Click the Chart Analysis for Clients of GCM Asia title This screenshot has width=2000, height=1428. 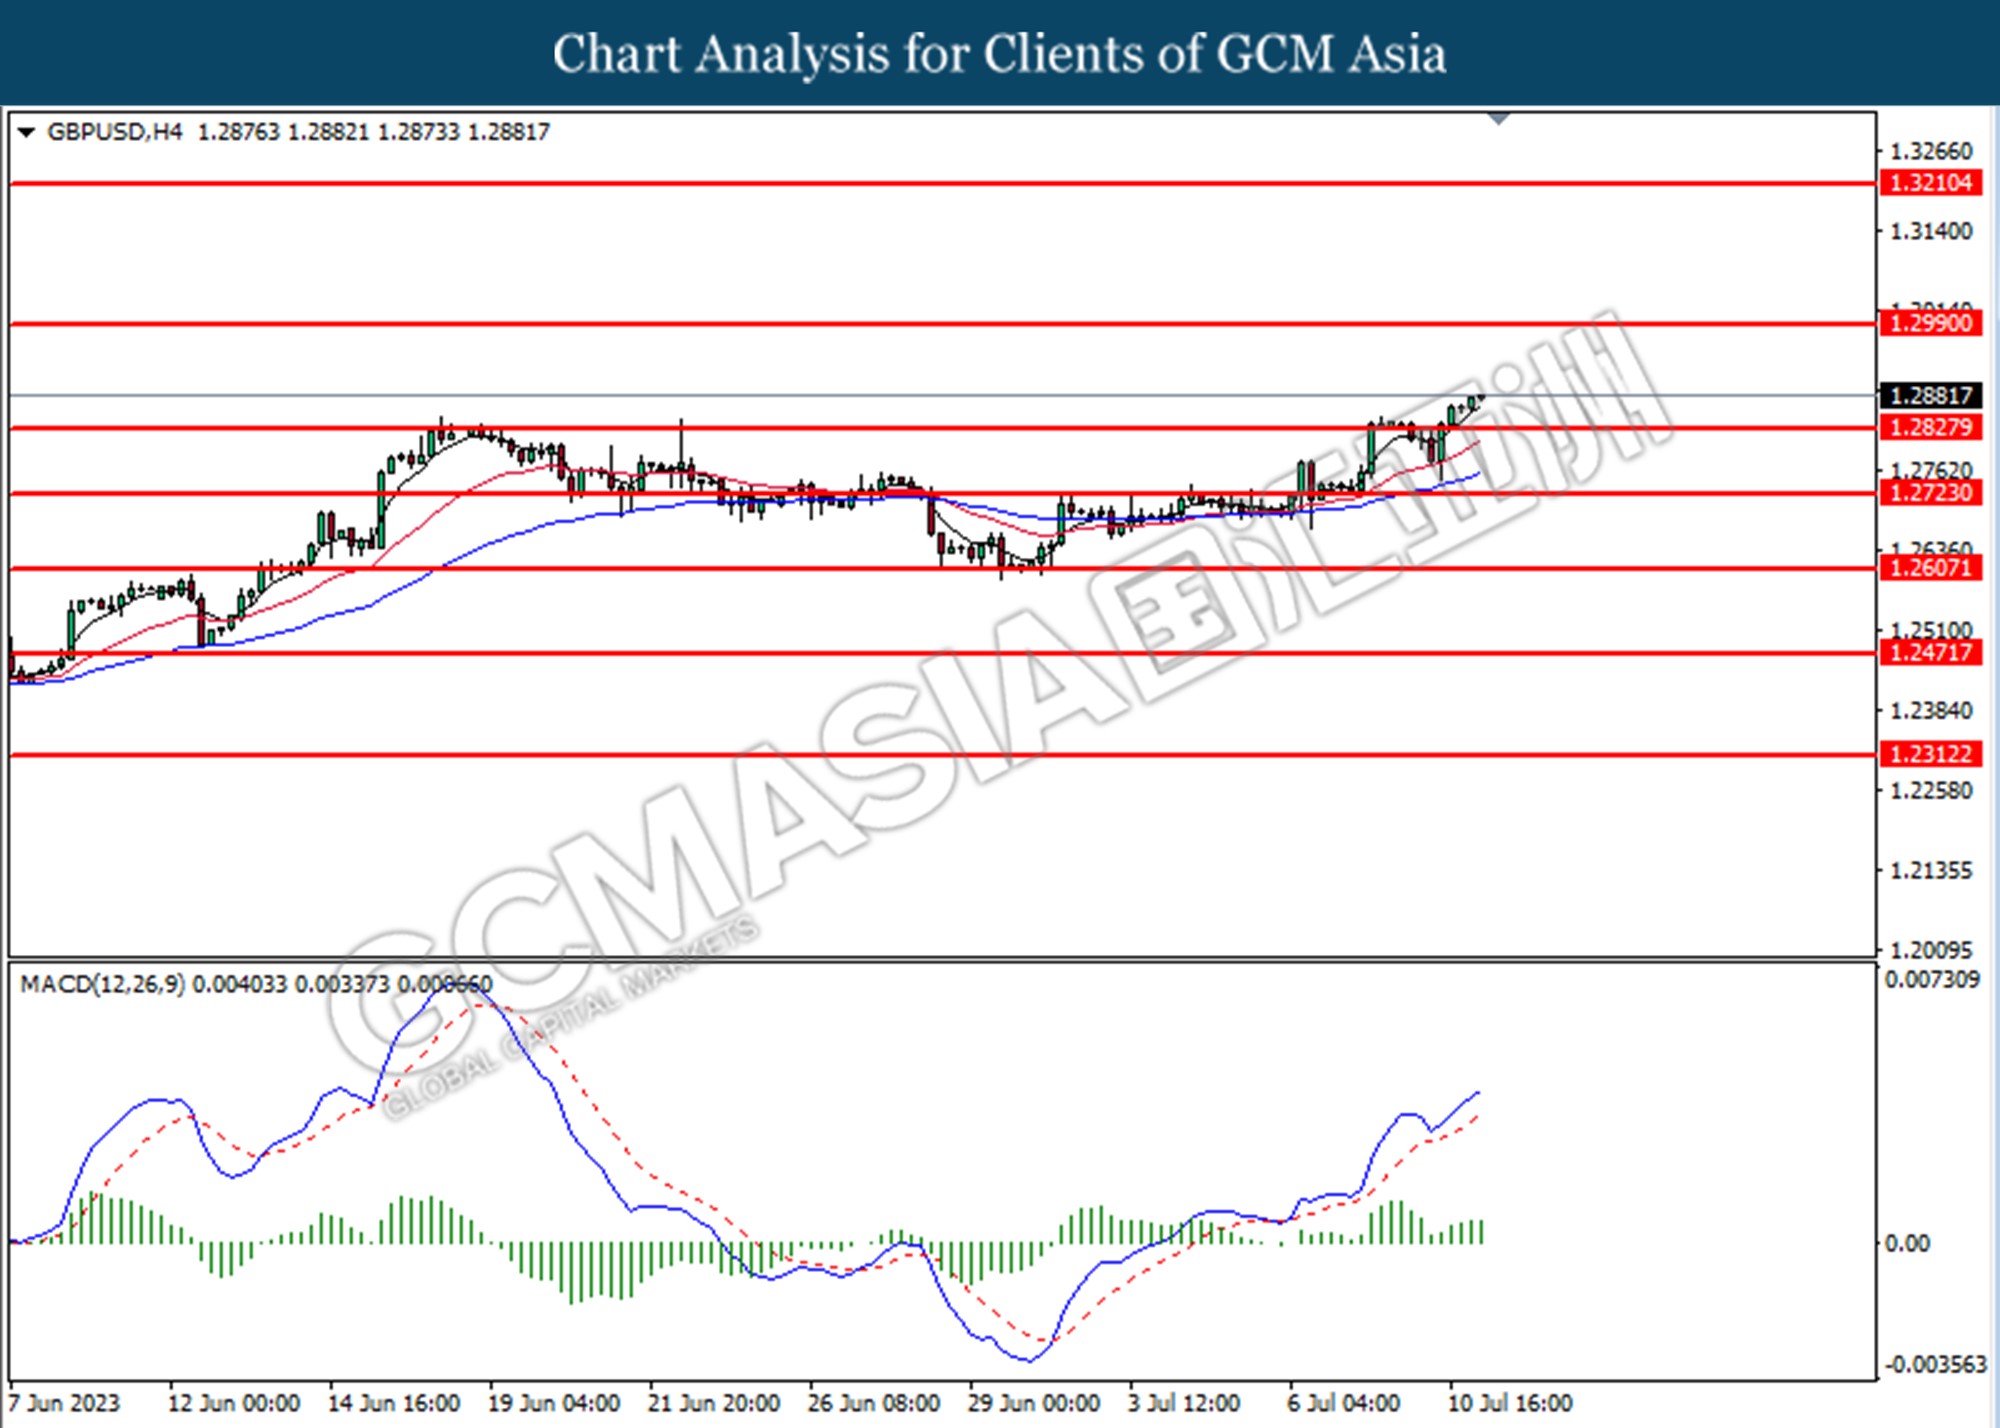1000,54
